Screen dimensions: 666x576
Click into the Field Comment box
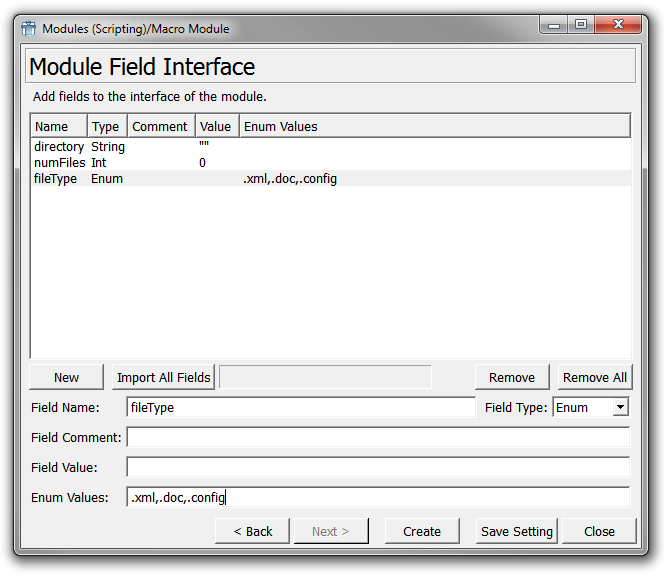[x=377, y=437]
